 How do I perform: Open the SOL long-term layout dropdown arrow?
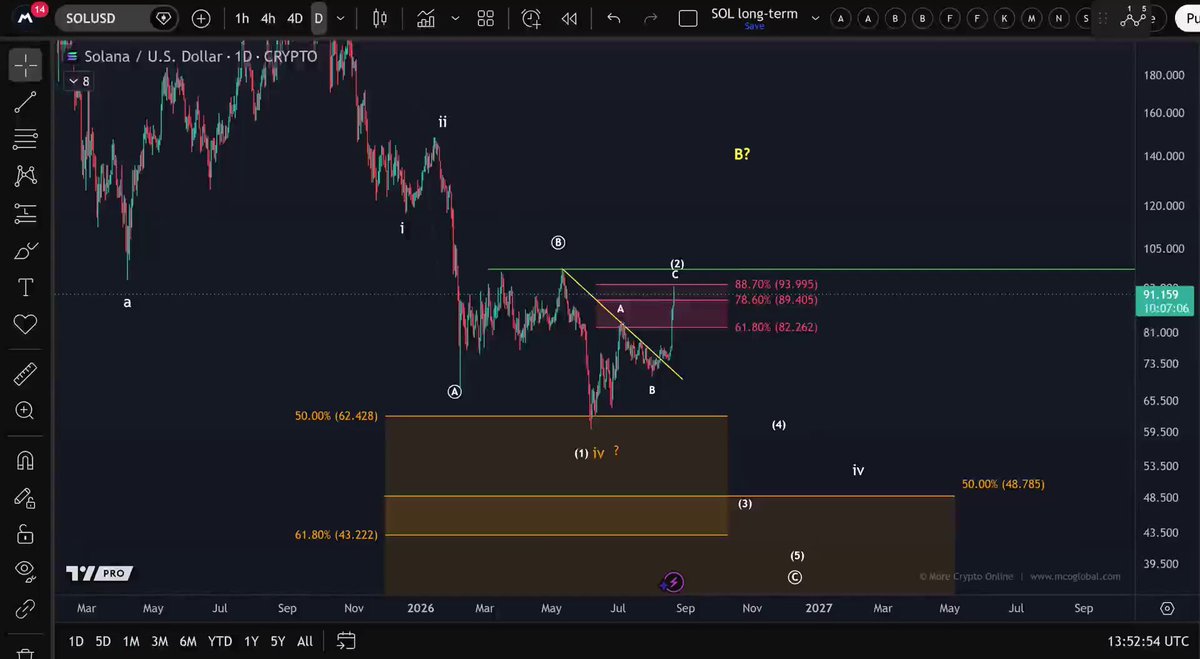coord(815,18)
